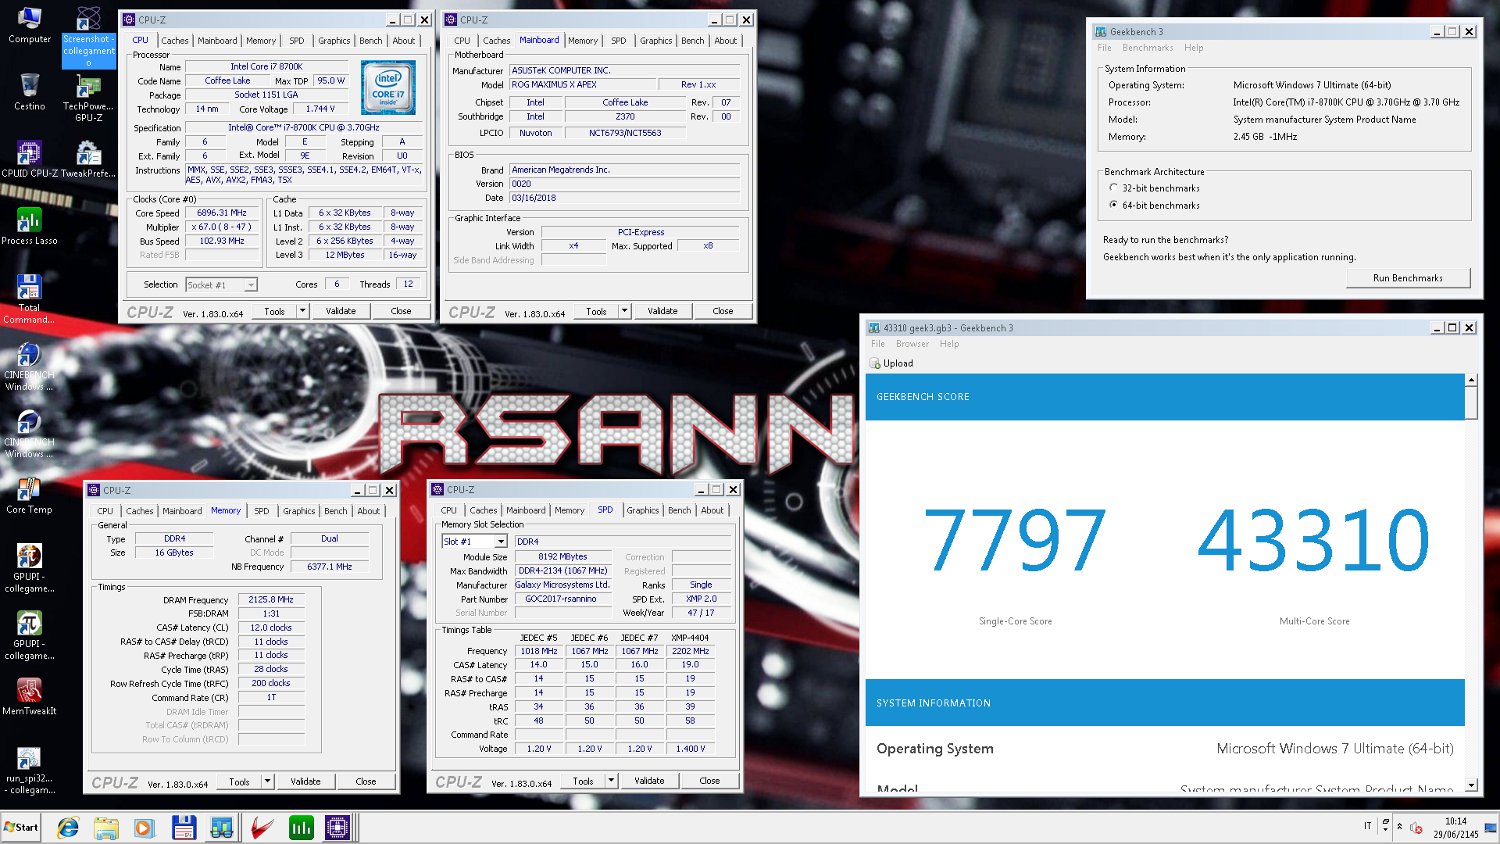The image size is (1500, 844).
Task: Switch to CPU-Z purple chip taskbar icon
Action: 338,827
